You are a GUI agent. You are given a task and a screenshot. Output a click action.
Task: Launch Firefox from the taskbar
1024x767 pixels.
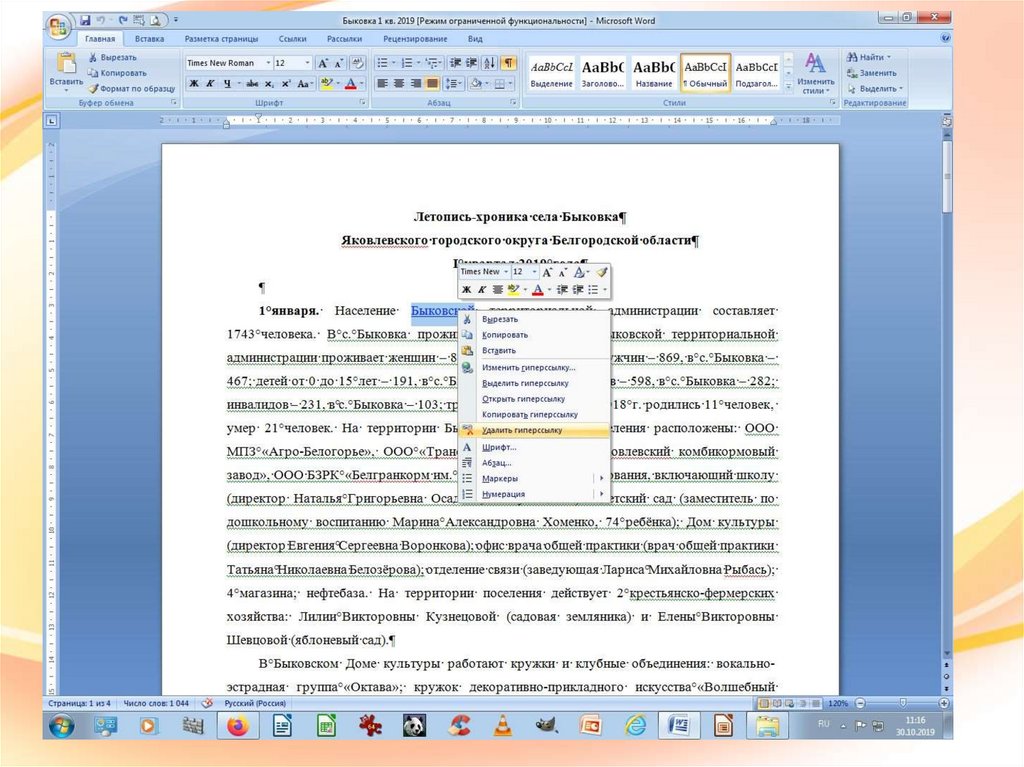tap(237, 725)
